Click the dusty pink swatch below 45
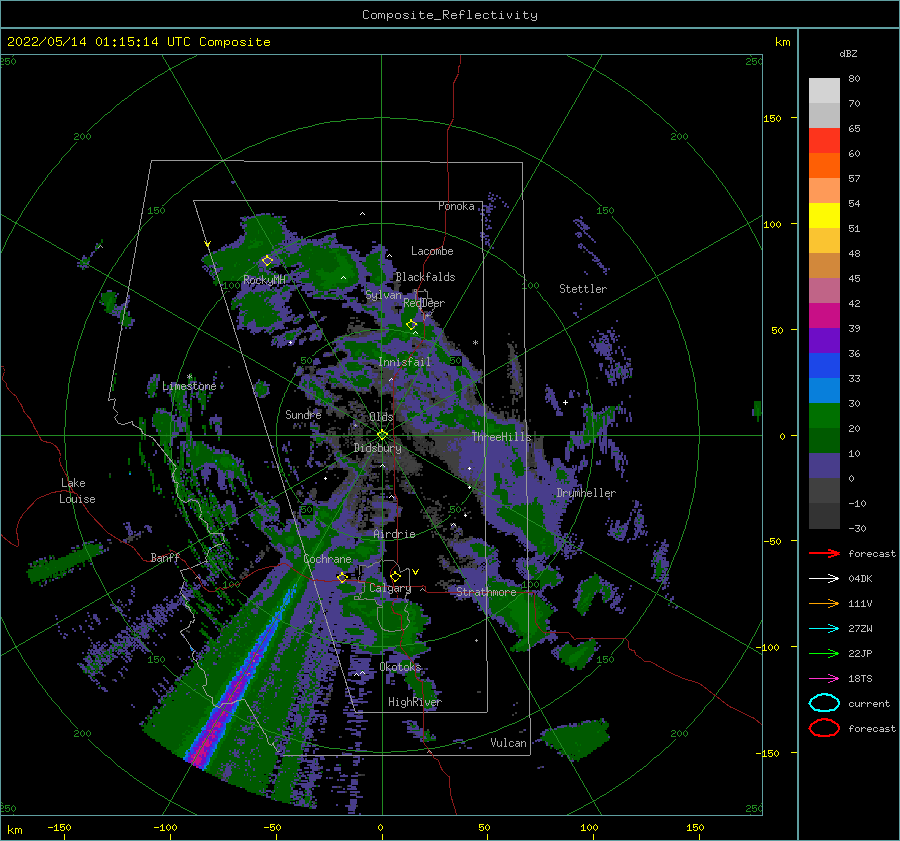Screen dimensions: 900x841 824,290
